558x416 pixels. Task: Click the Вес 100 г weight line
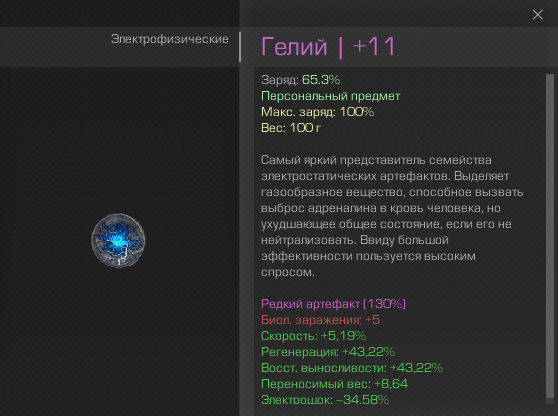pyautogui.click(x=291, y=128)
